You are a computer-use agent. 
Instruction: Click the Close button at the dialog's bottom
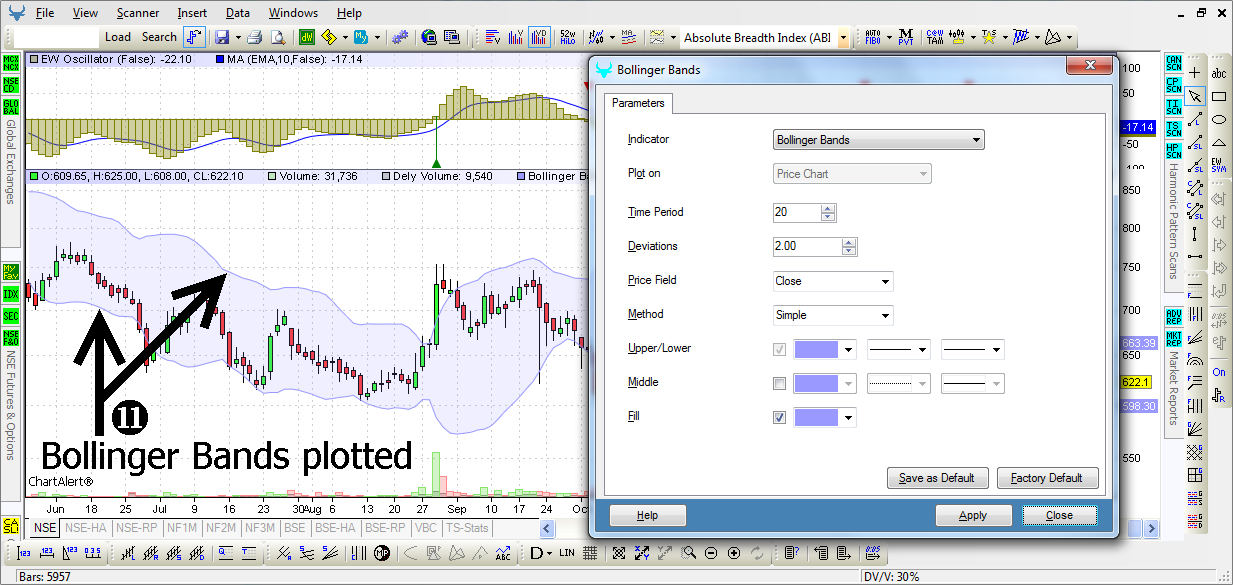pyautogui.click(x=1059, y=516)
